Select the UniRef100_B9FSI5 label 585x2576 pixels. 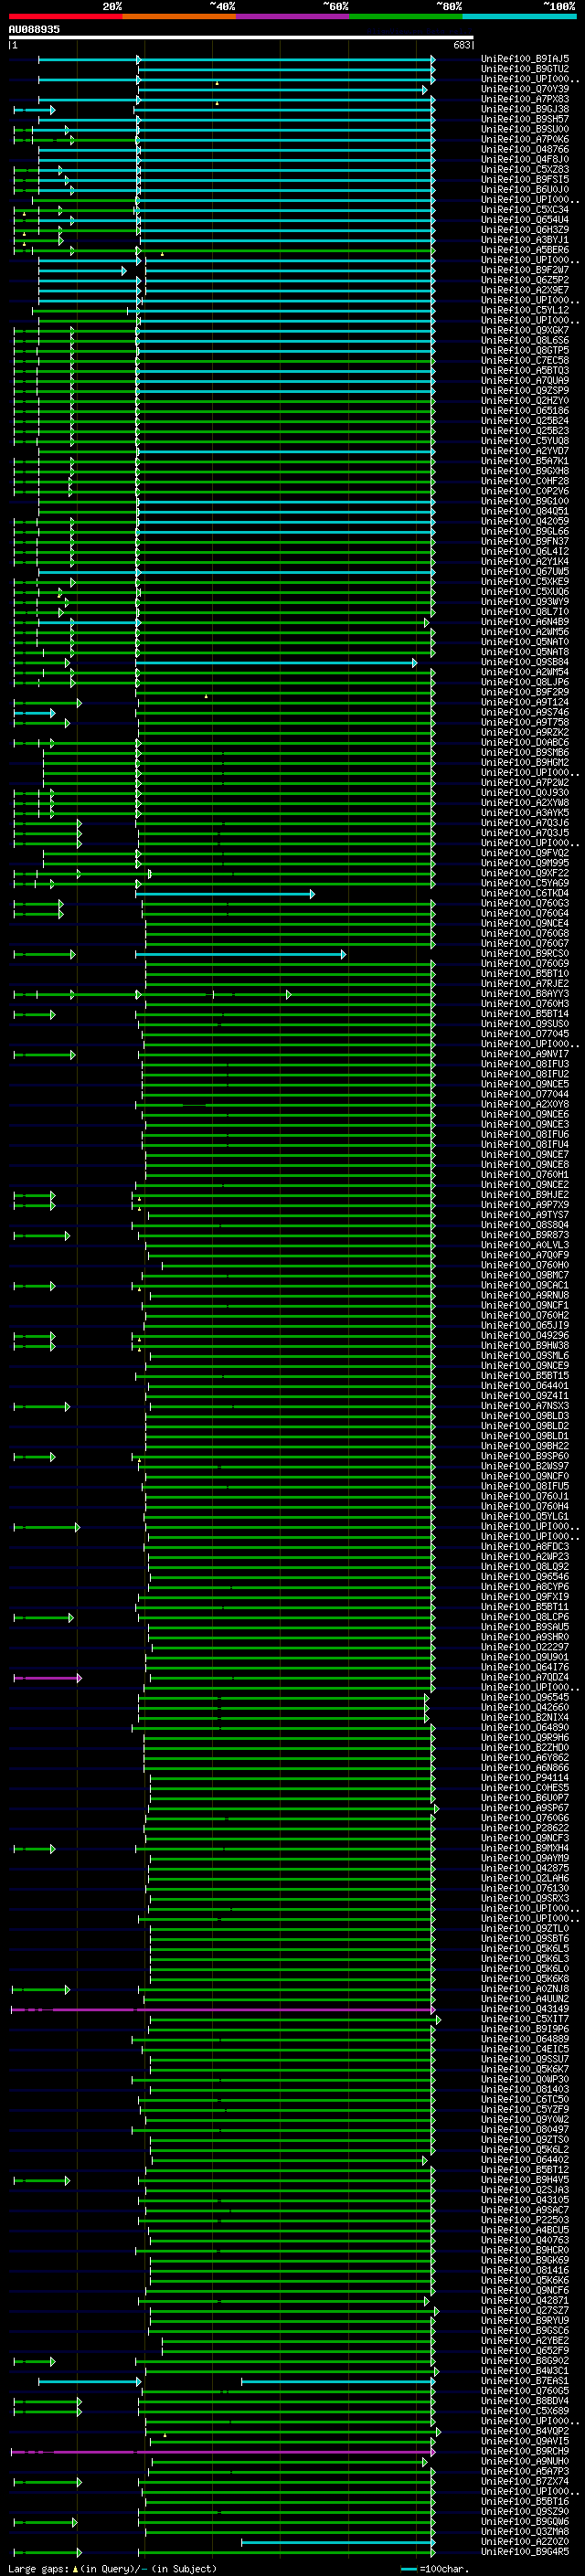525,179
